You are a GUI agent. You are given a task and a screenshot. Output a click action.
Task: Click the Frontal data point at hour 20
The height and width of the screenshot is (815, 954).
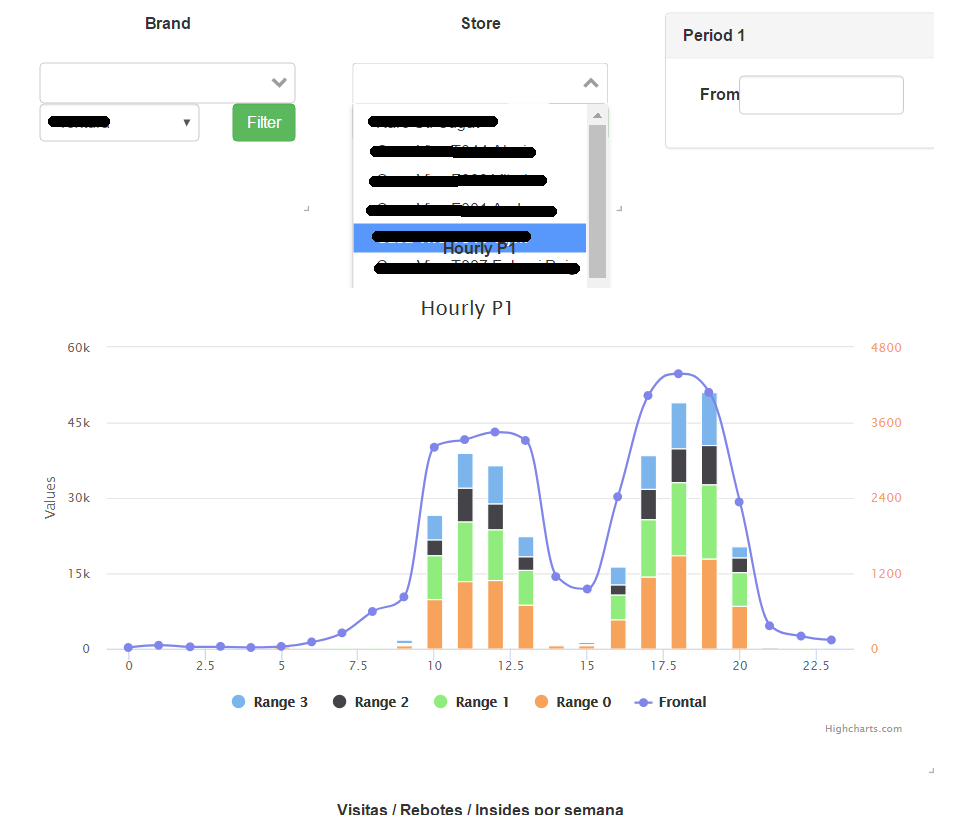click(x=739, y=502)
